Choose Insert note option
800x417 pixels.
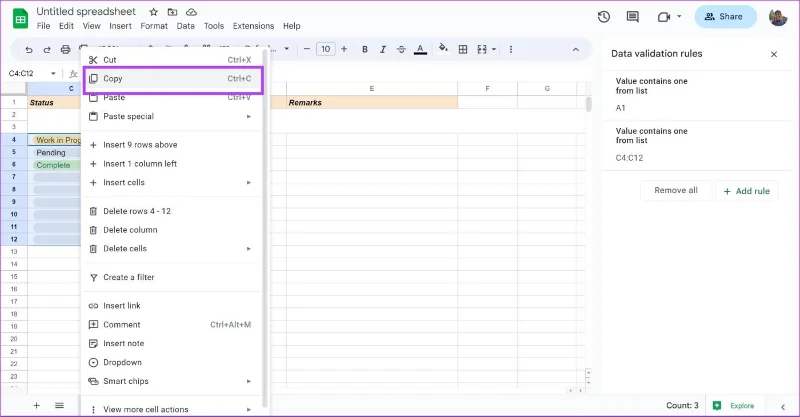(x=171, y=344)
